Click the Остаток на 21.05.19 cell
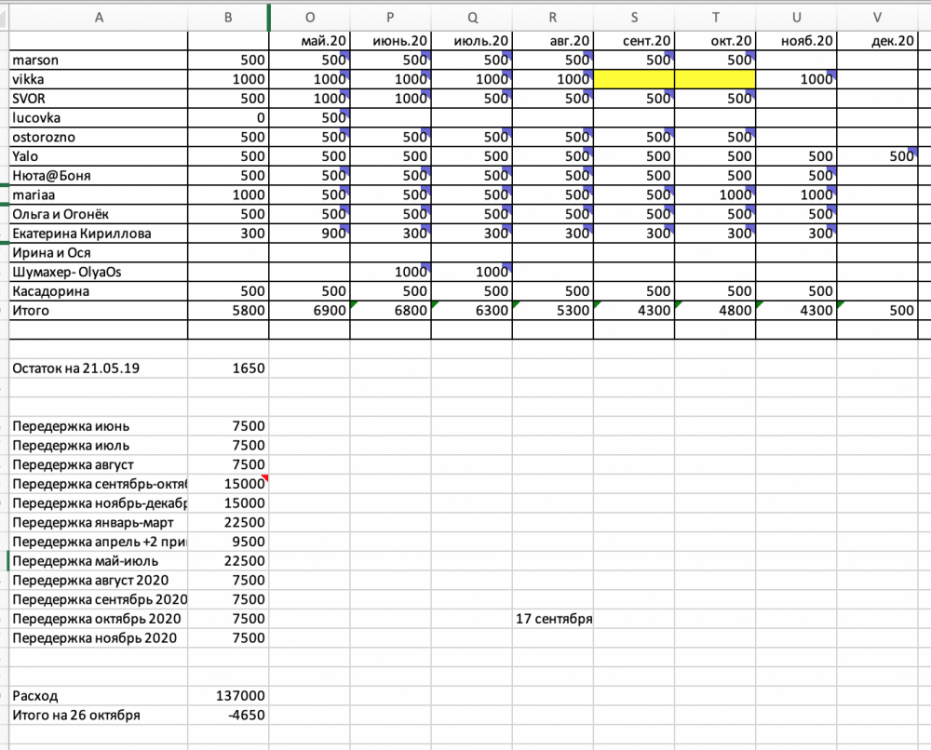931x750 pixels. click(x=98, y=368)
